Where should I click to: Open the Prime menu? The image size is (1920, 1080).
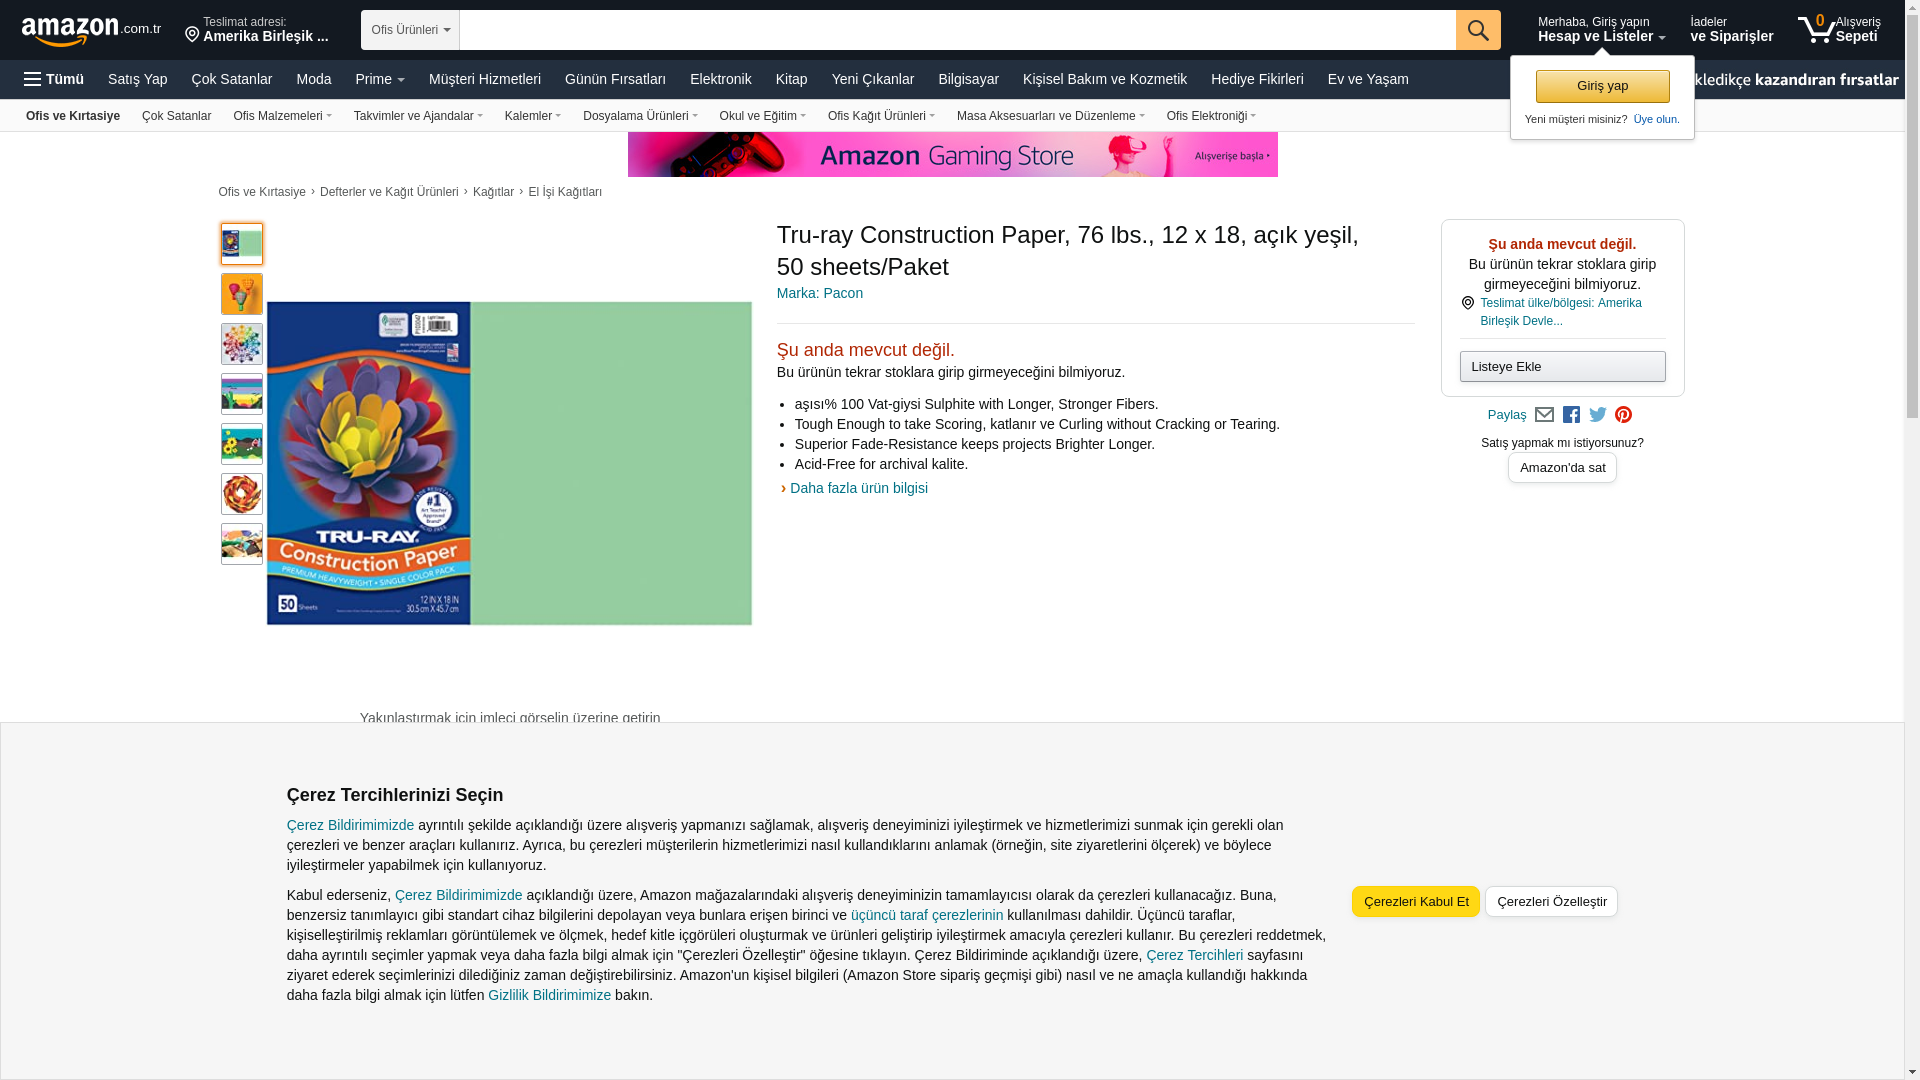click(x=380, y=79)
